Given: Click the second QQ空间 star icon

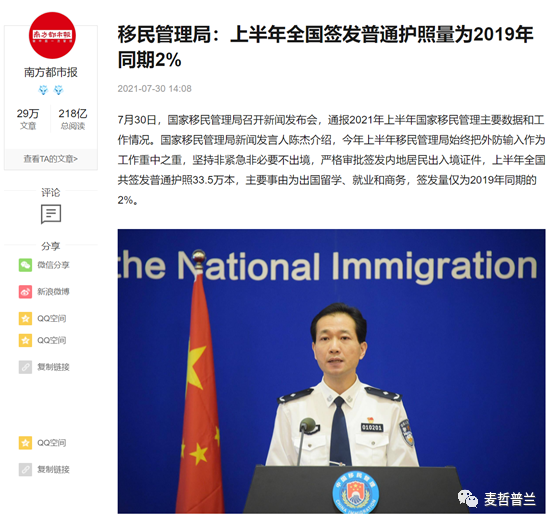Looking at the screenshot, I should pyautogui.click(x=25, y=340).
